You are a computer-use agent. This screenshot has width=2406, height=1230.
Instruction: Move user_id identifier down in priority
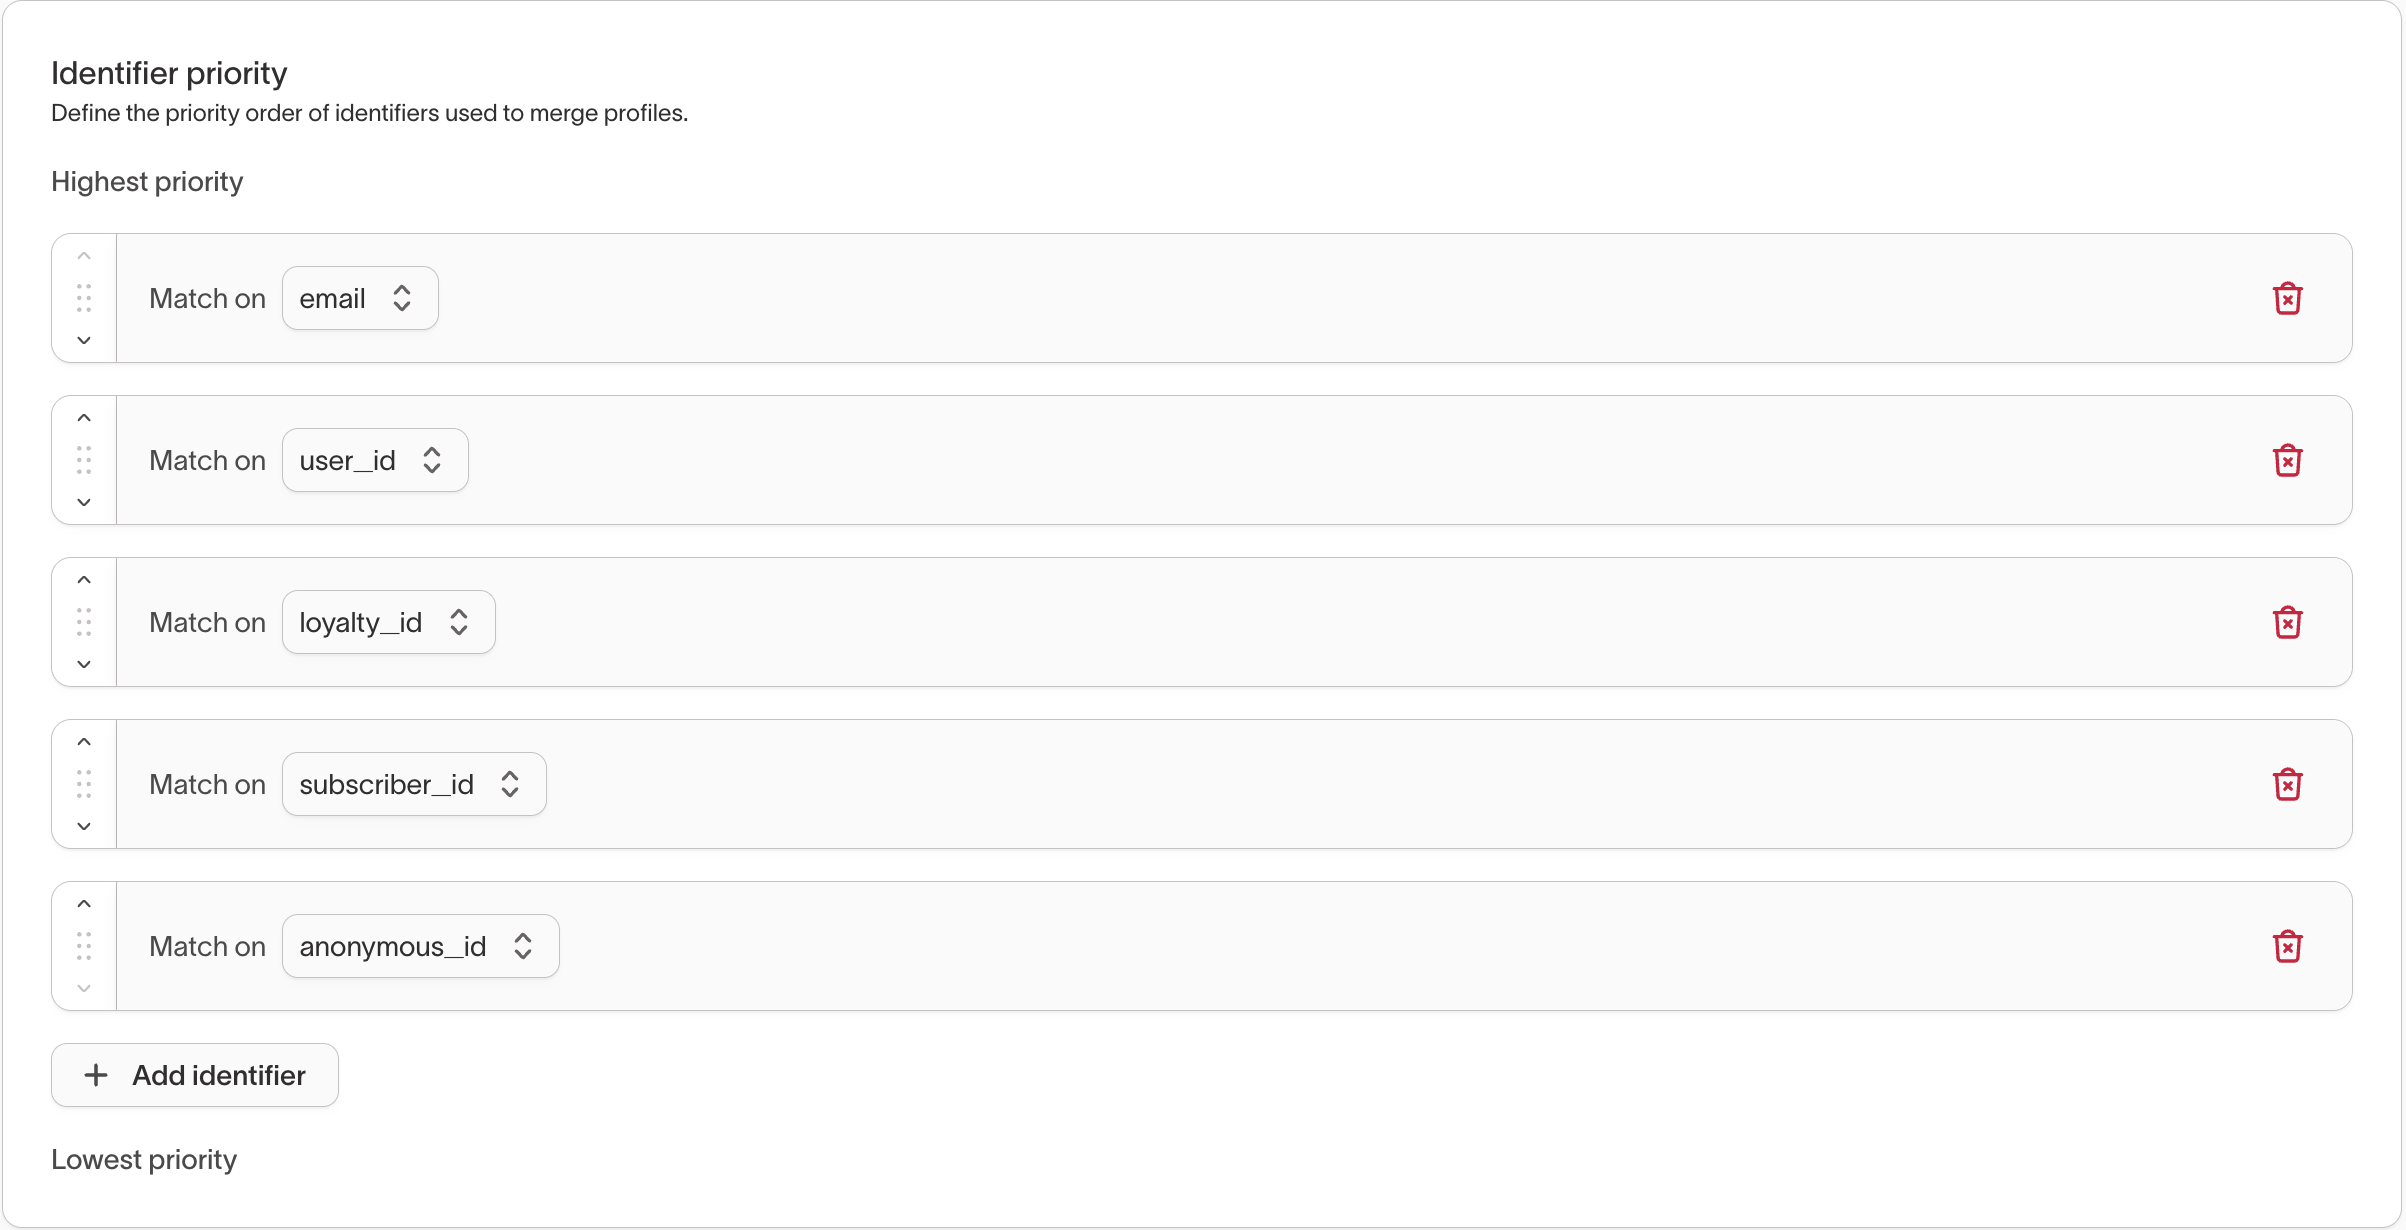(84, 502)
